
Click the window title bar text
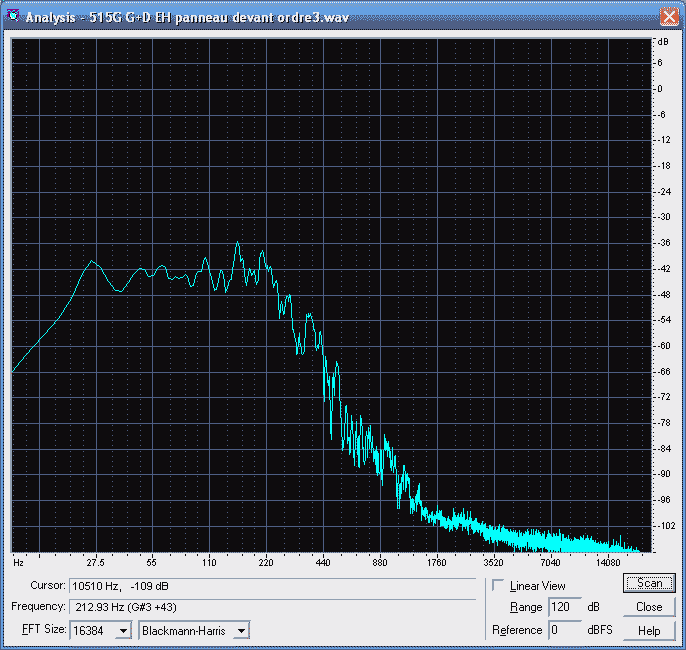[x=187, y=17]
